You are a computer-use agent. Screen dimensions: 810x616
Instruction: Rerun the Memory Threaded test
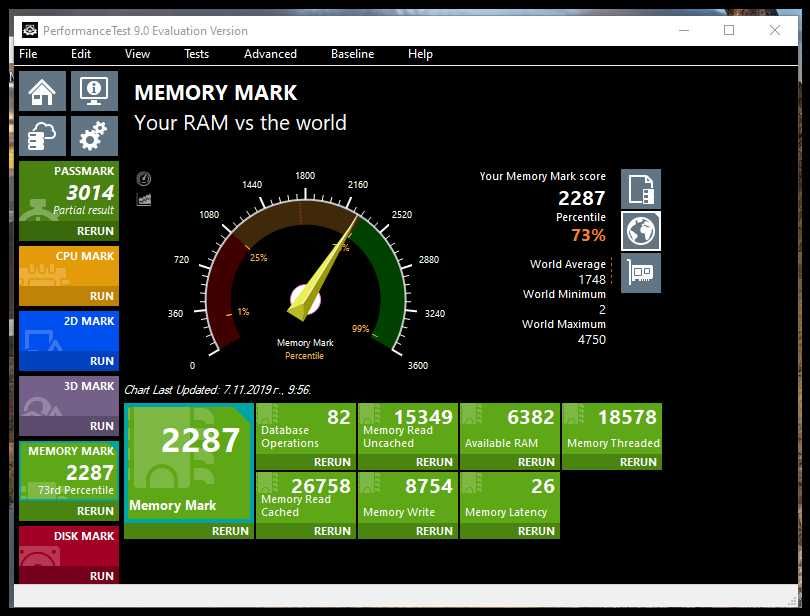[638, 462]
